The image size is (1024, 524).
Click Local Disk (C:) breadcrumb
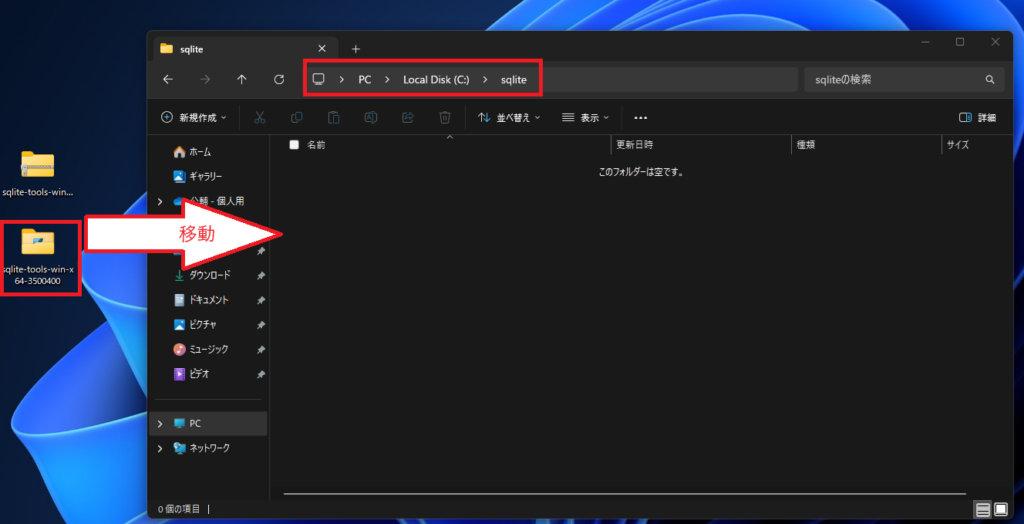coord(436,80)
